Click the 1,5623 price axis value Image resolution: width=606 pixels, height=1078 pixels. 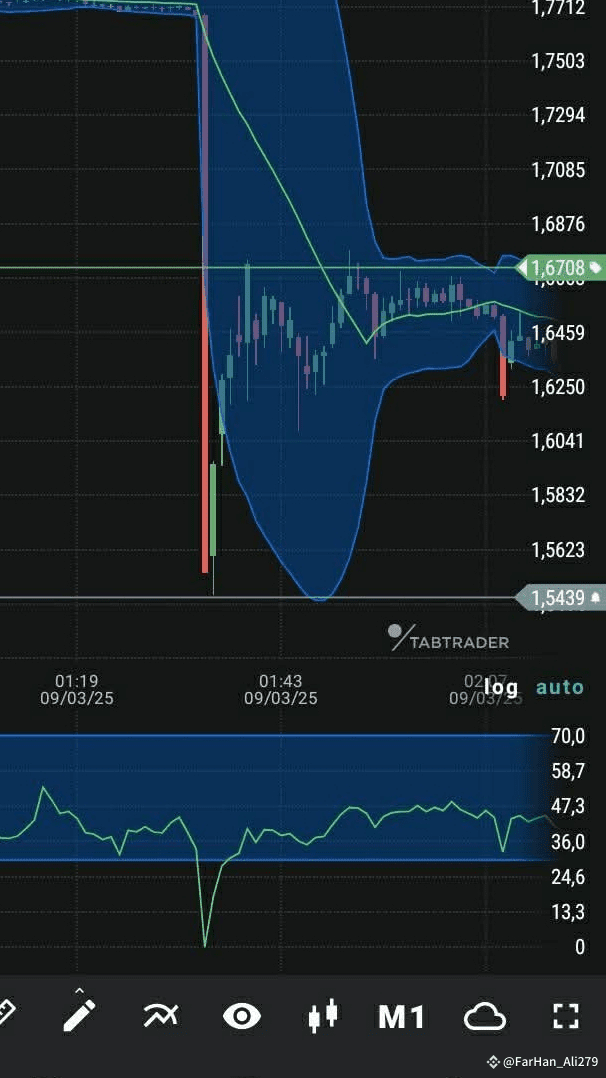click(558, 549)
